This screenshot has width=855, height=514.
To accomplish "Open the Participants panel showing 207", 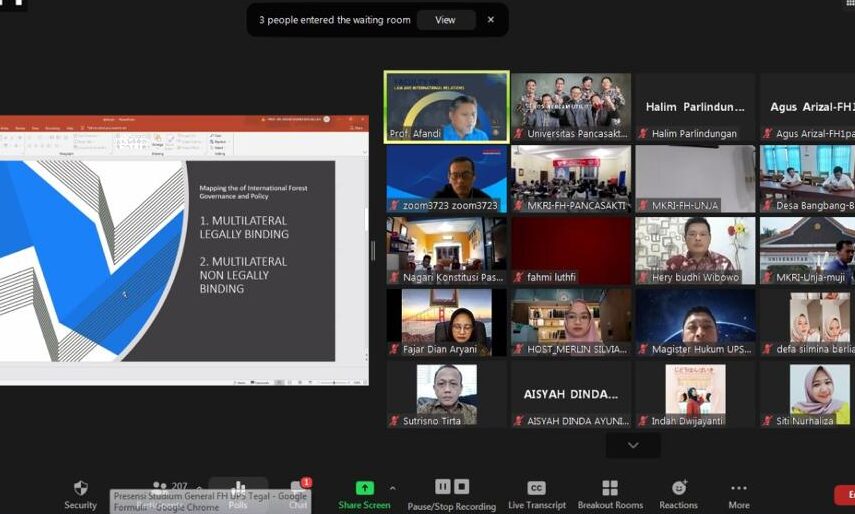I will click(x=171, y=486).
